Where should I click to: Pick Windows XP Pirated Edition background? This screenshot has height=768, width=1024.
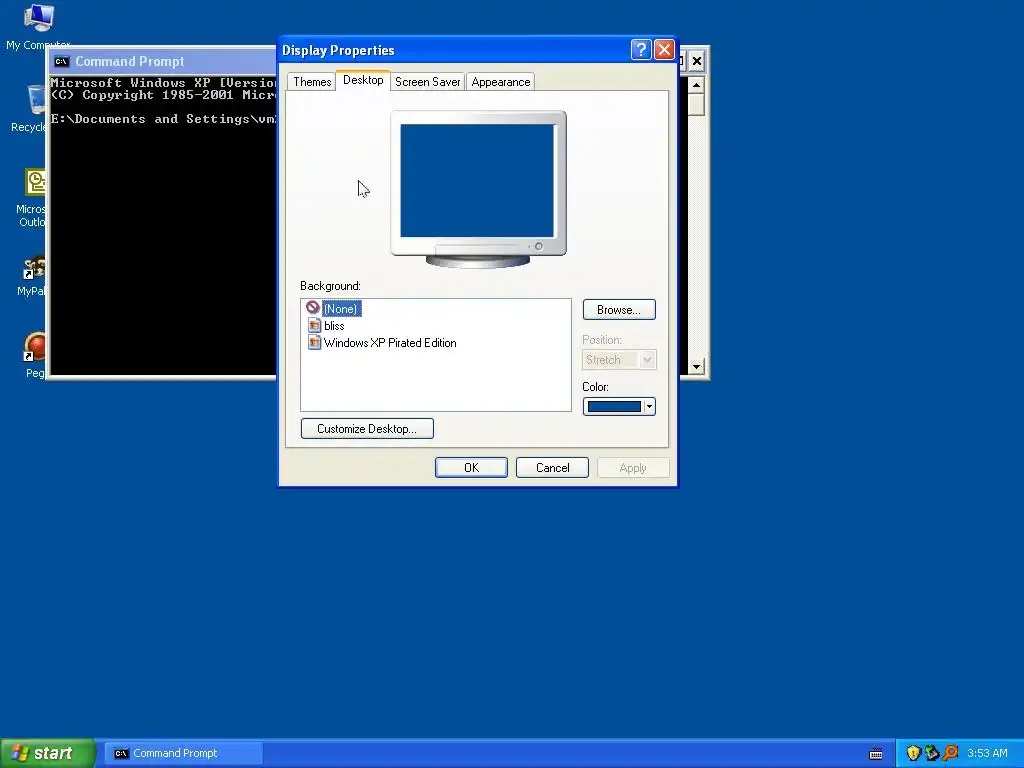pyautogui.click(x=390, y=343)
